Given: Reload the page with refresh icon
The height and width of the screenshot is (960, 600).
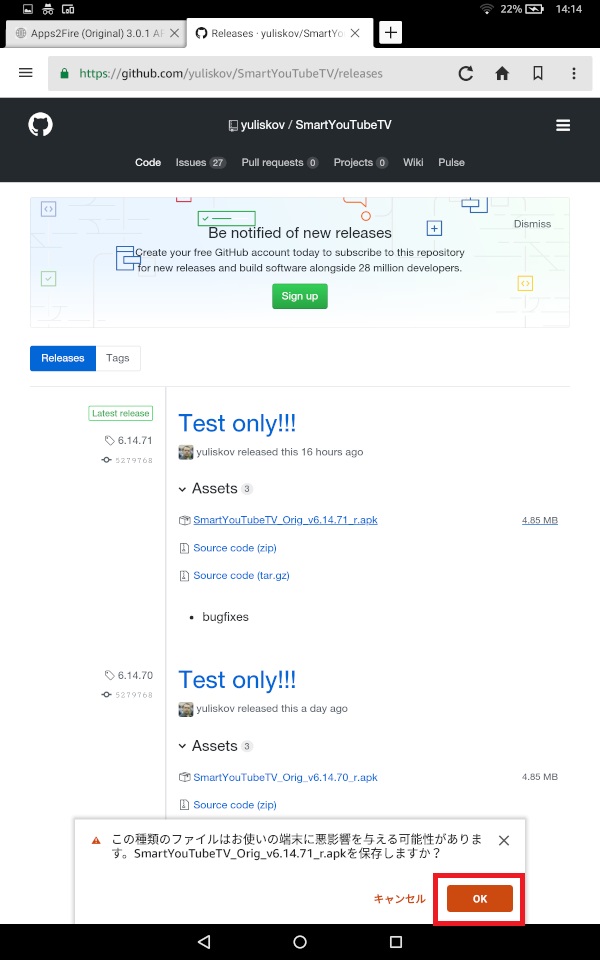Looking at the screenshot, I should [466, 73].
